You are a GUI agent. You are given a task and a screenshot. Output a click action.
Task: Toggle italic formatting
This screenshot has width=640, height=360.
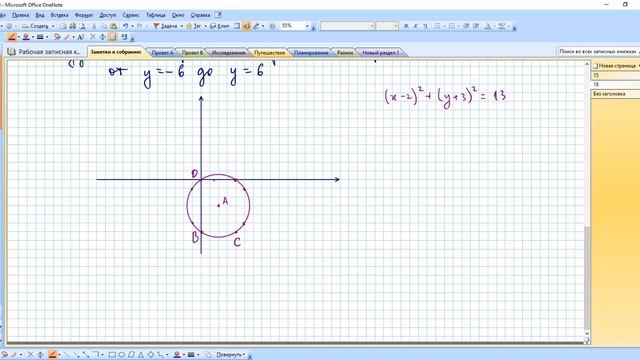point(416,26)
